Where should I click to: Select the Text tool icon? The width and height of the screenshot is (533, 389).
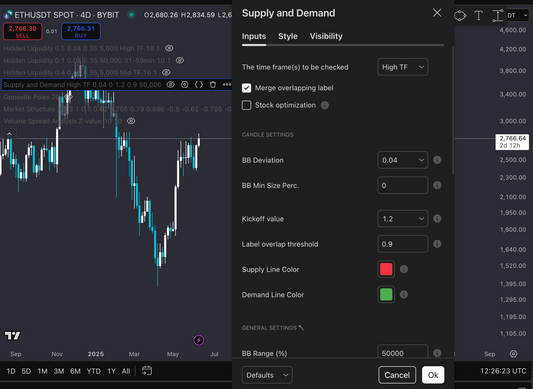[x=479, y=15]
